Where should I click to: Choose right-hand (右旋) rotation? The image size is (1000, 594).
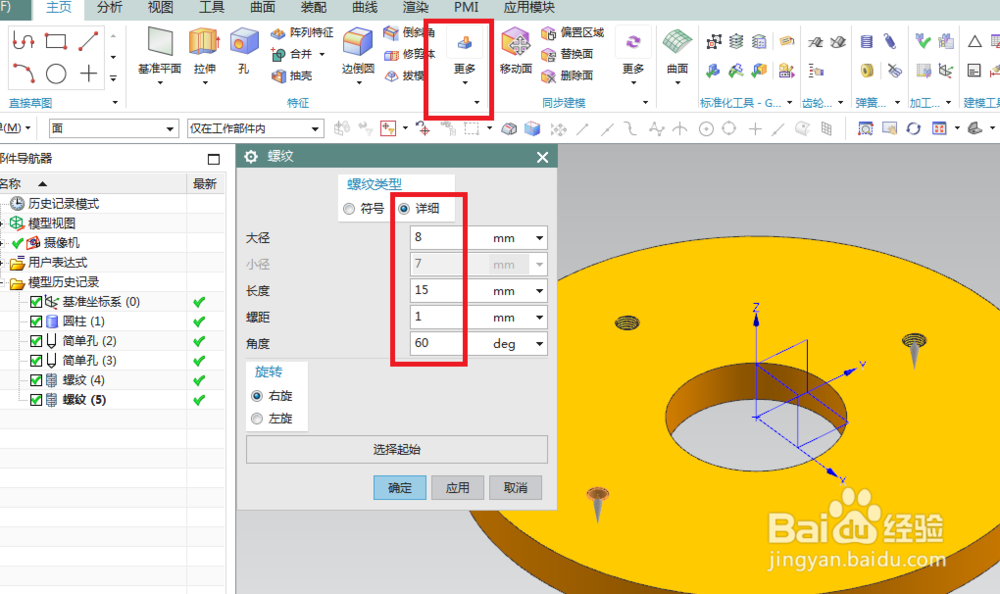click(x=257, y=396)
